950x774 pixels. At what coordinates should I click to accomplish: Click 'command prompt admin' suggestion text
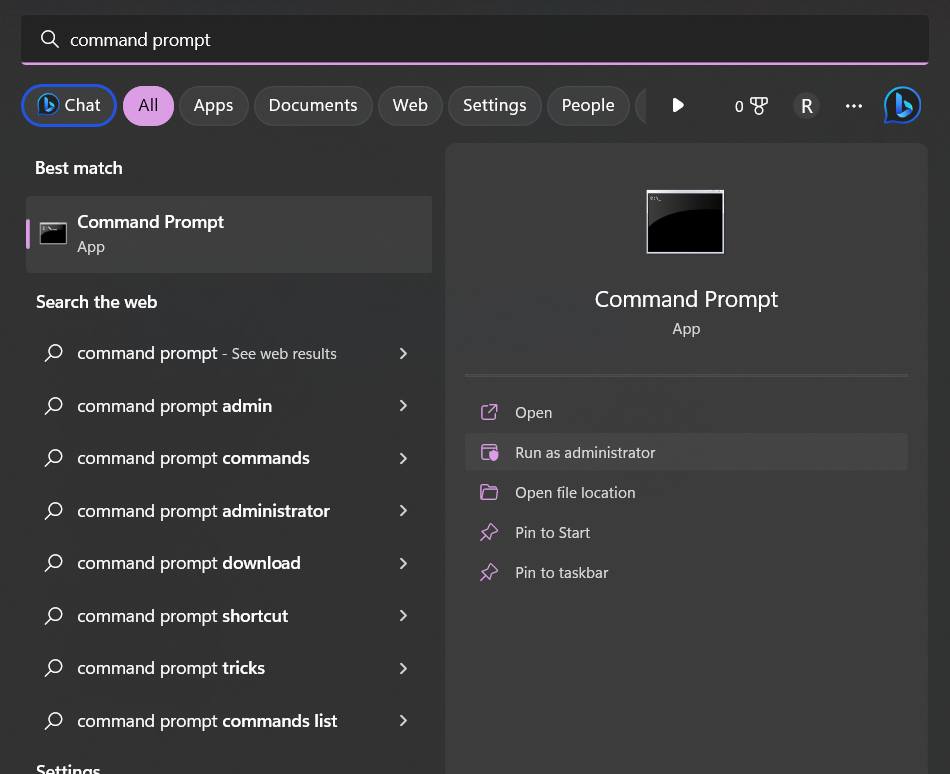(174, 406)
